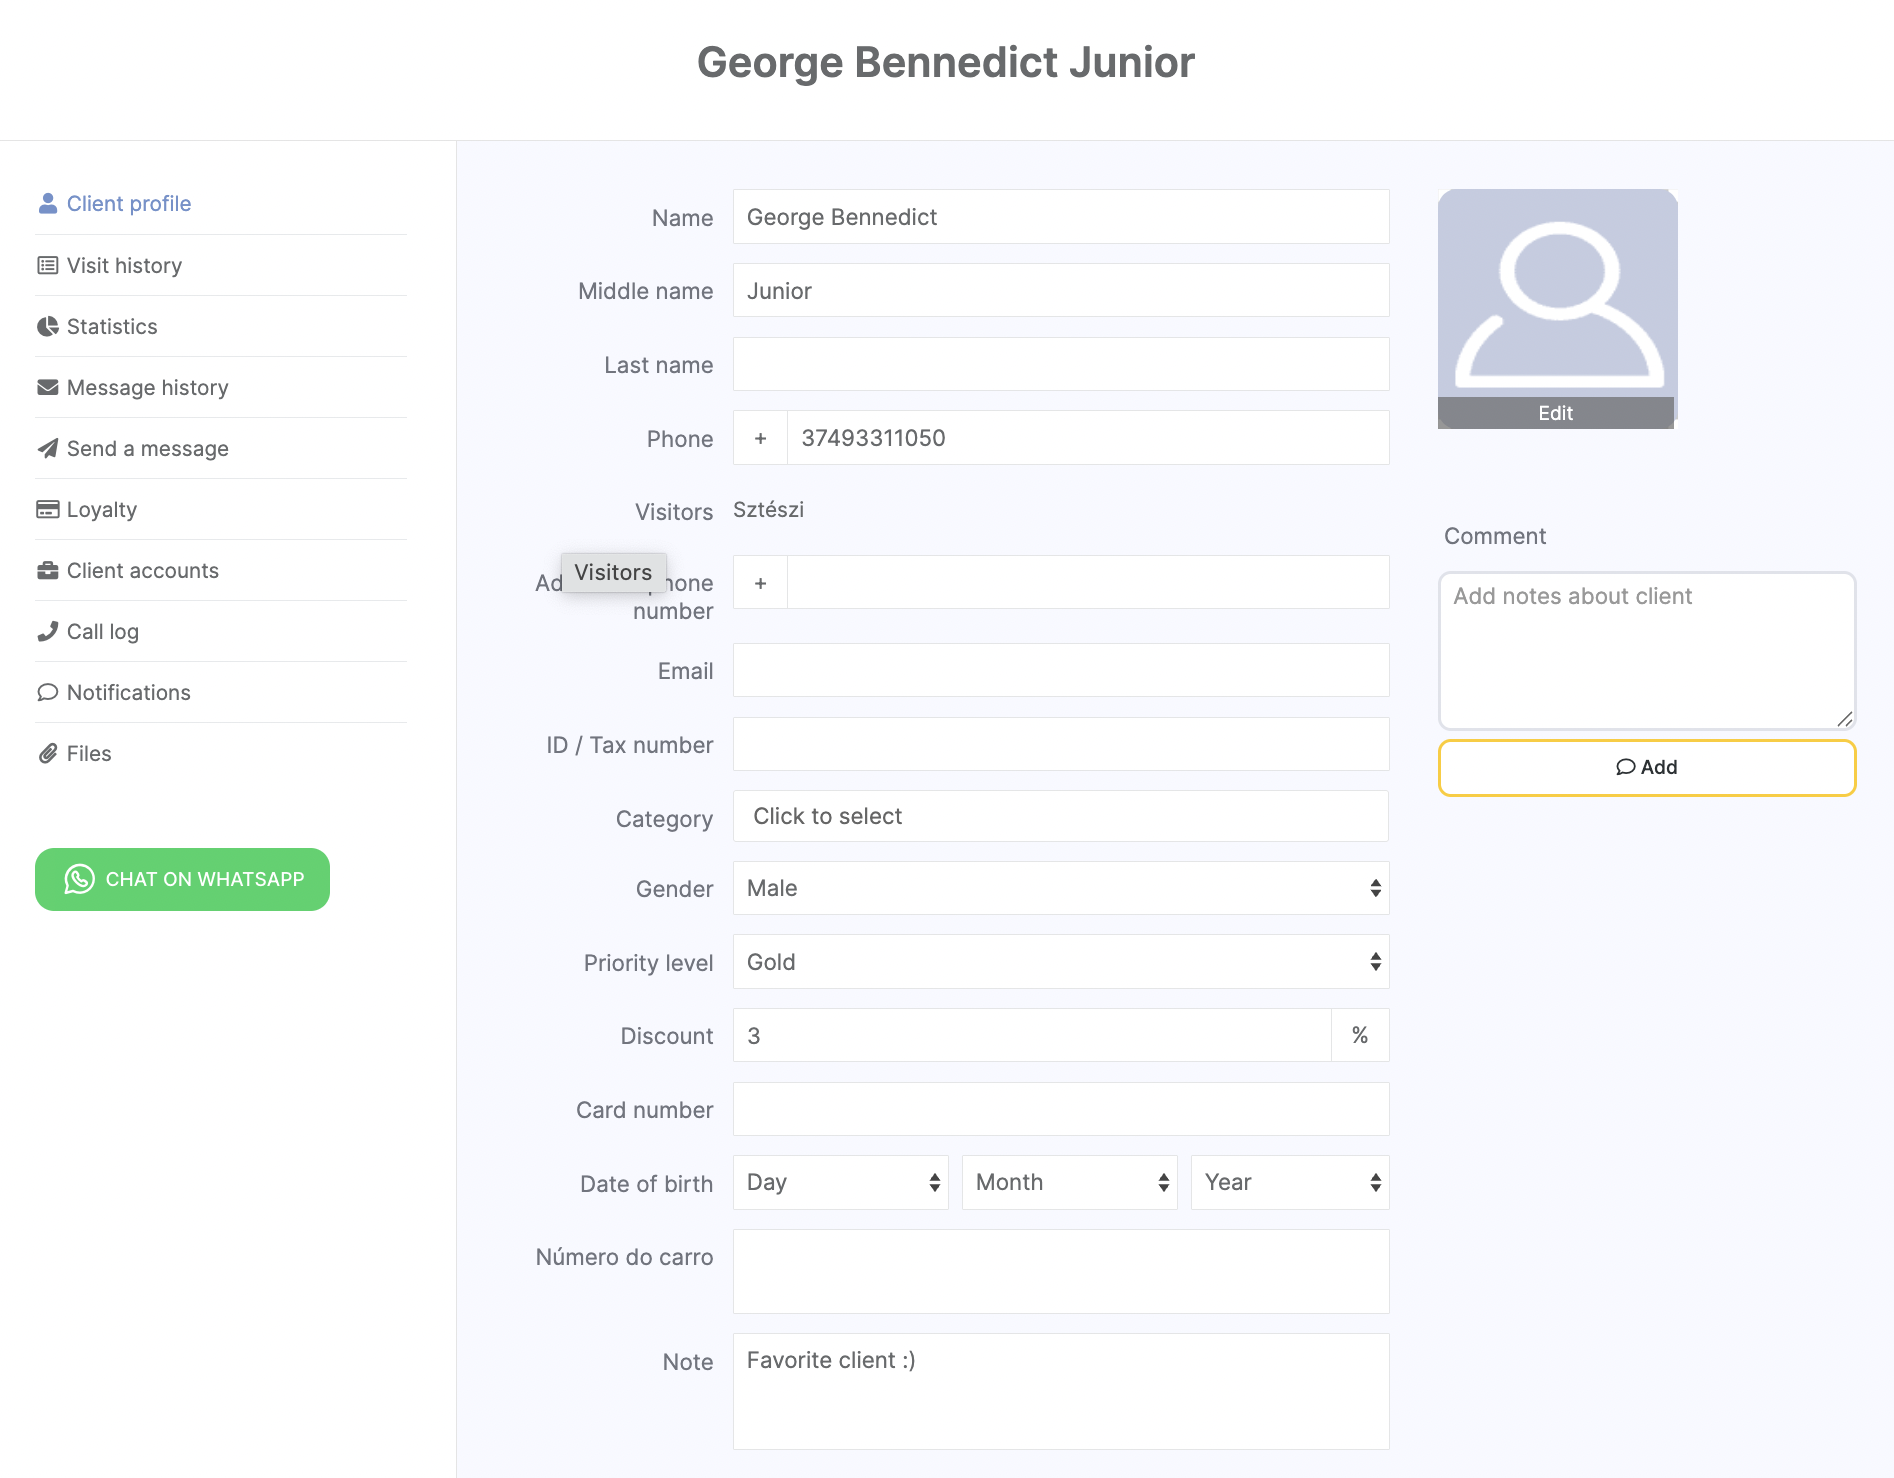Viewport: 1894px width, 1478px height.
Task: Click the Send a message paper-plane icon
Action: tap(47, 449)
